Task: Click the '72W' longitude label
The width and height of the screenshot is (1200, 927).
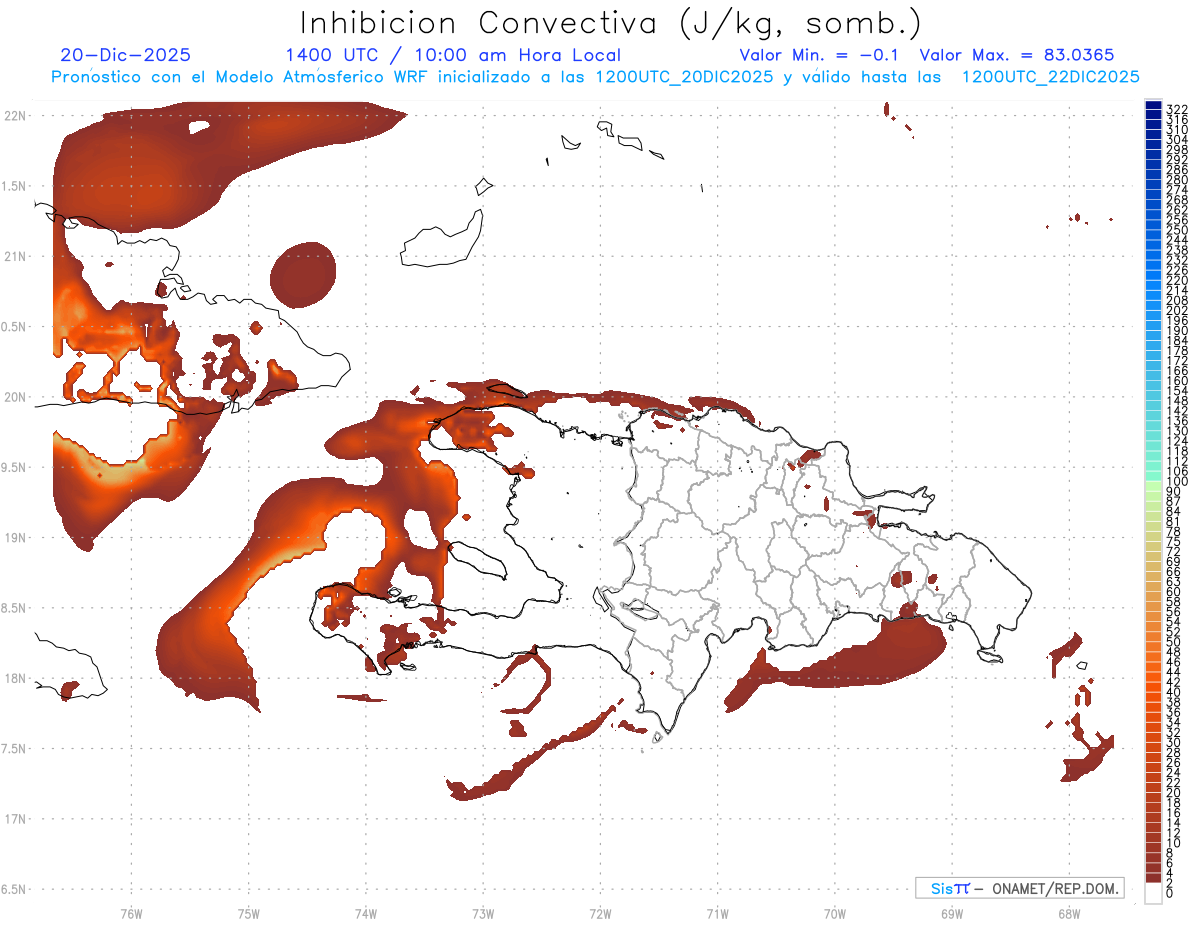Action: point(600,913)
